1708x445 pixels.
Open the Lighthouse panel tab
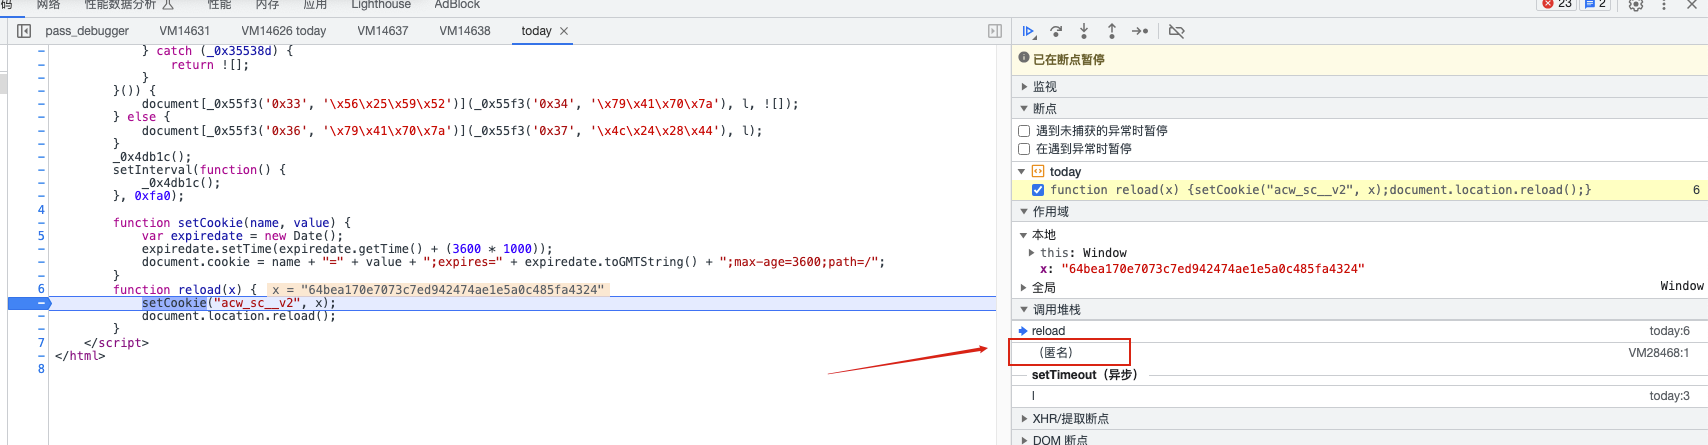pos(381,5)
